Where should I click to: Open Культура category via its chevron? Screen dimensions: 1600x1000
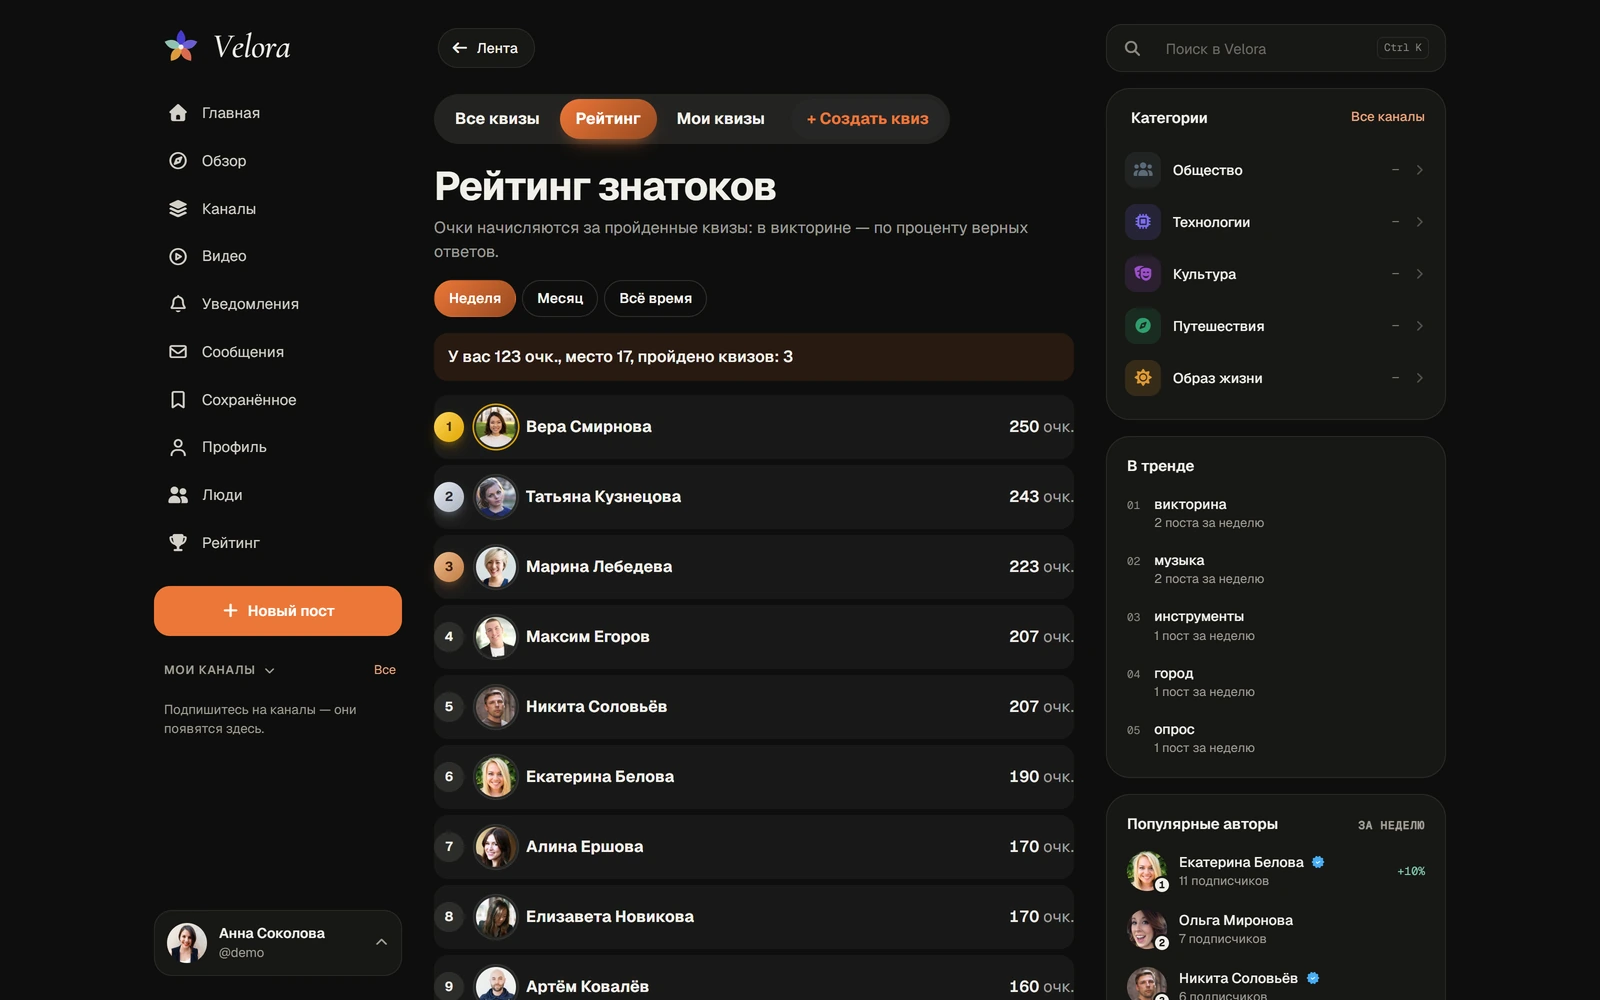click(x=1419, y=274)
